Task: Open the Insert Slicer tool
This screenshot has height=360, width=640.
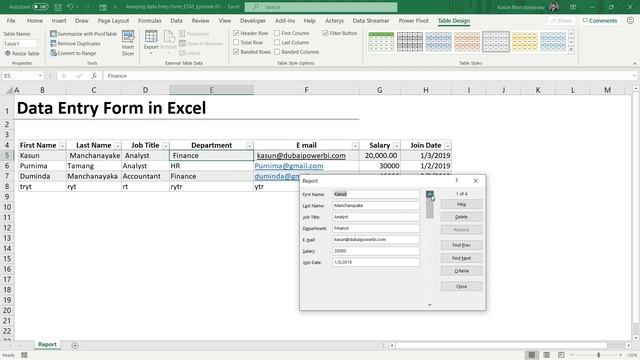Action: coord(128,43)
